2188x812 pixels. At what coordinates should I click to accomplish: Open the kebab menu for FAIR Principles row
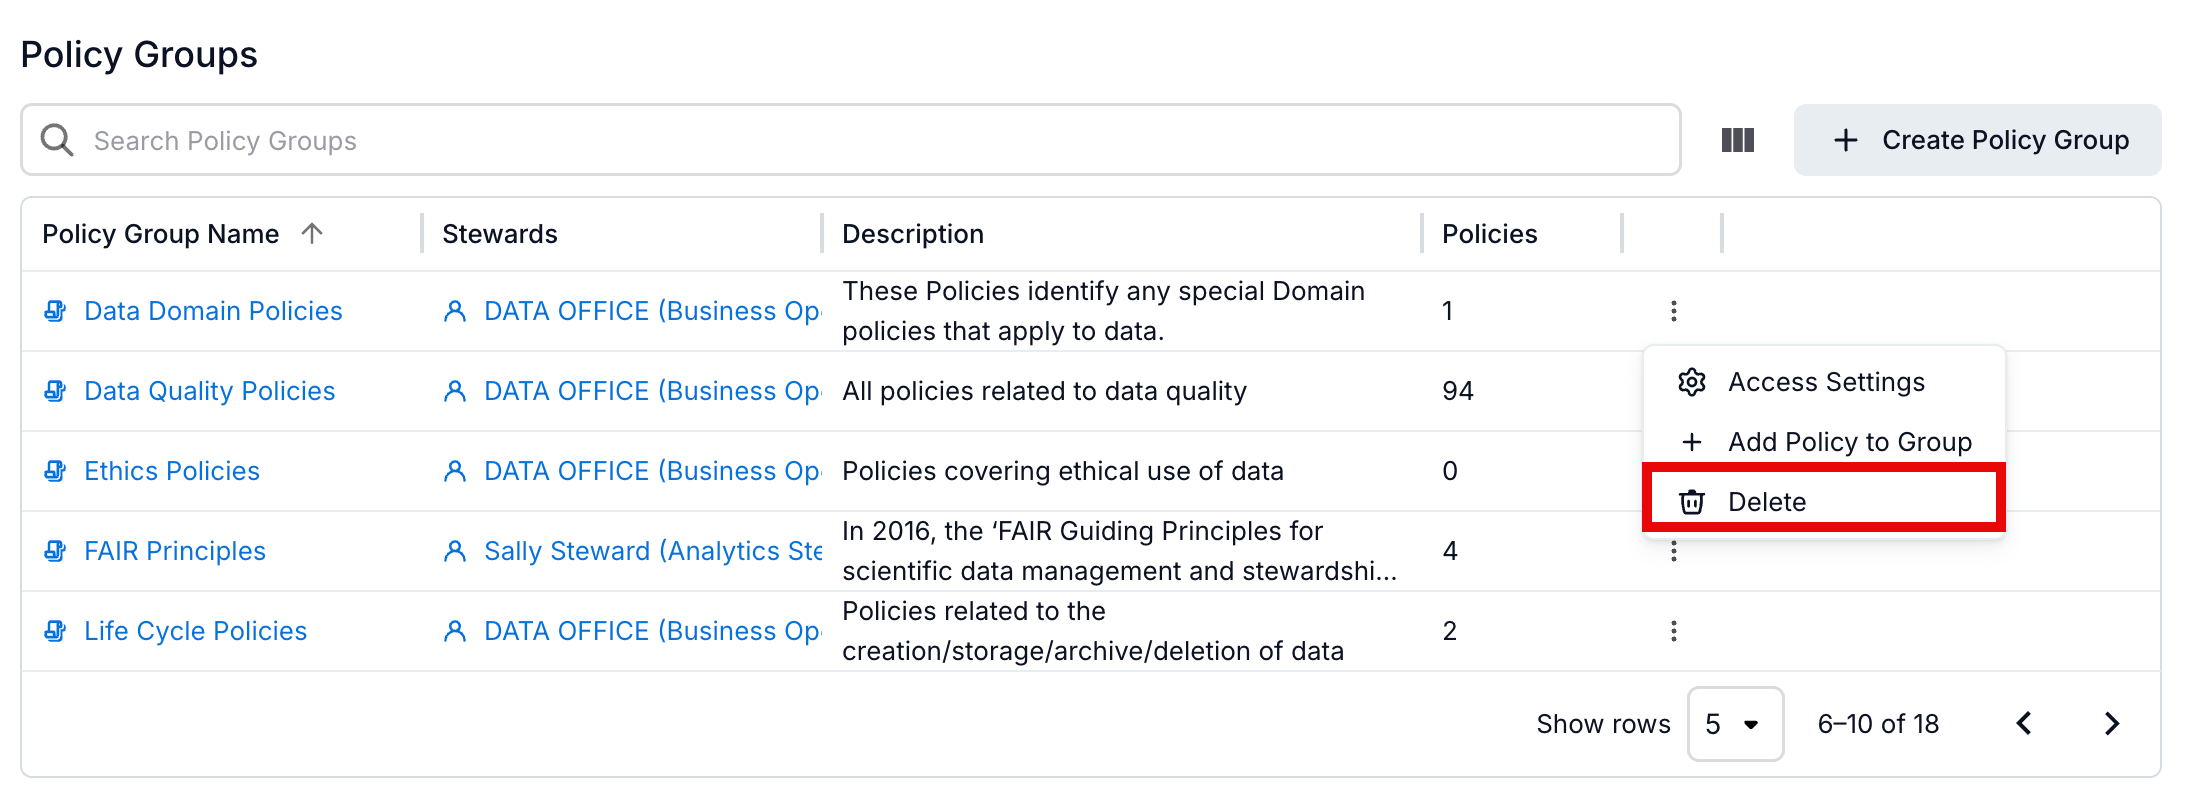[x=1673, y=551]
